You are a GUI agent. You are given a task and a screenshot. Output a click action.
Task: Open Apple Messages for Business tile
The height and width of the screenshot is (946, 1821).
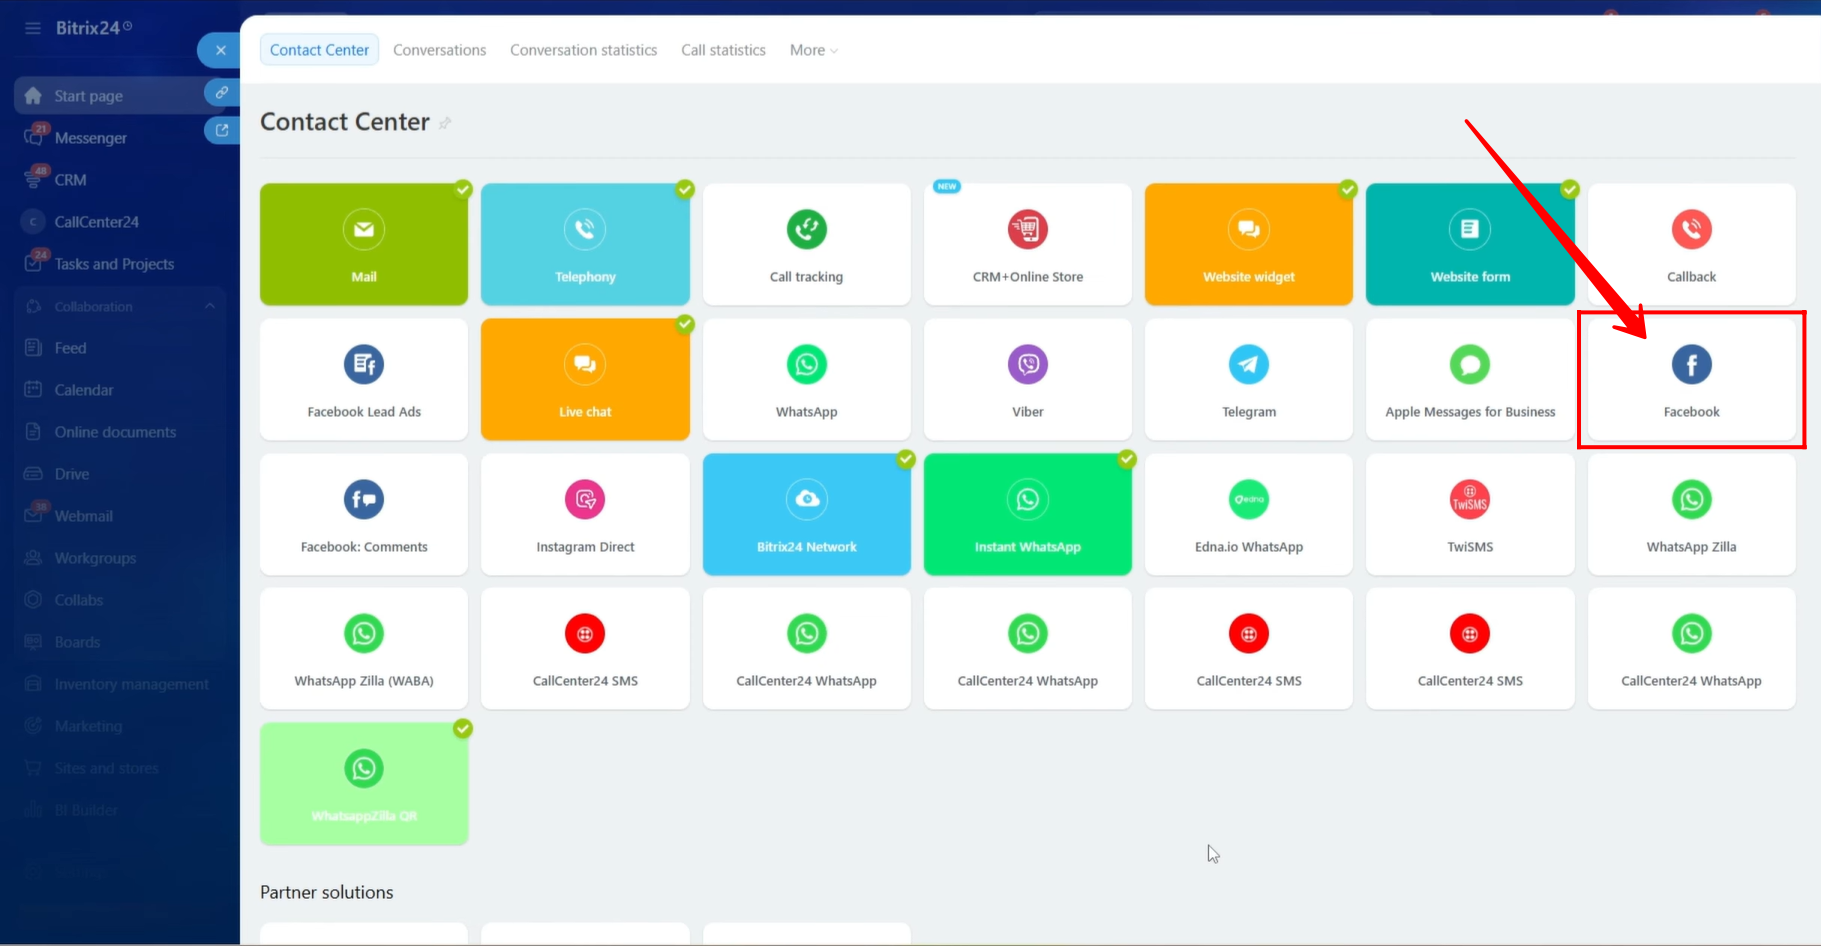coord(1469,380)
